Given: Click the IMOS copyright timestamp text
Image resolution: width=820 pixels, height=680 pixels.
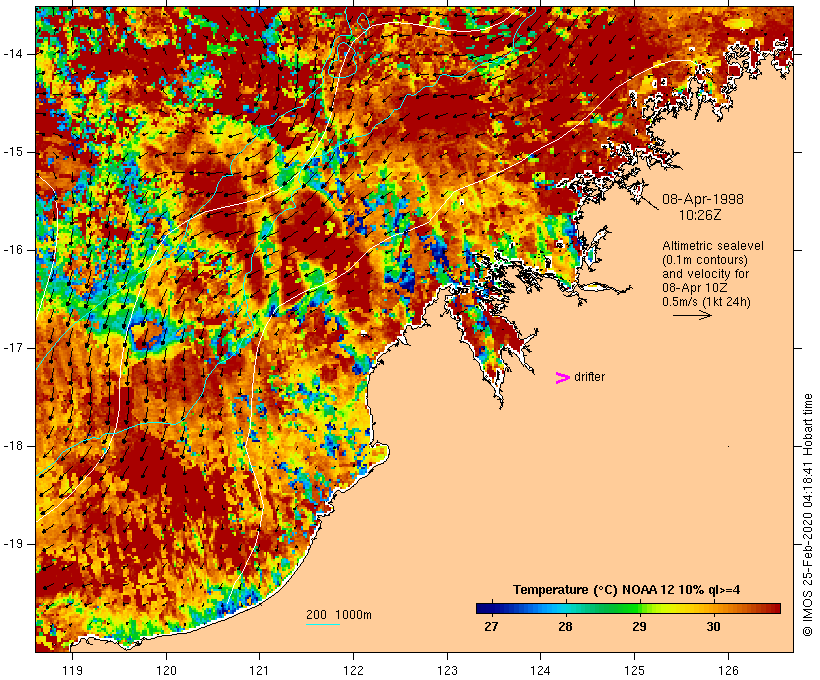Looking at the screenshot, I should pos(807,515).
